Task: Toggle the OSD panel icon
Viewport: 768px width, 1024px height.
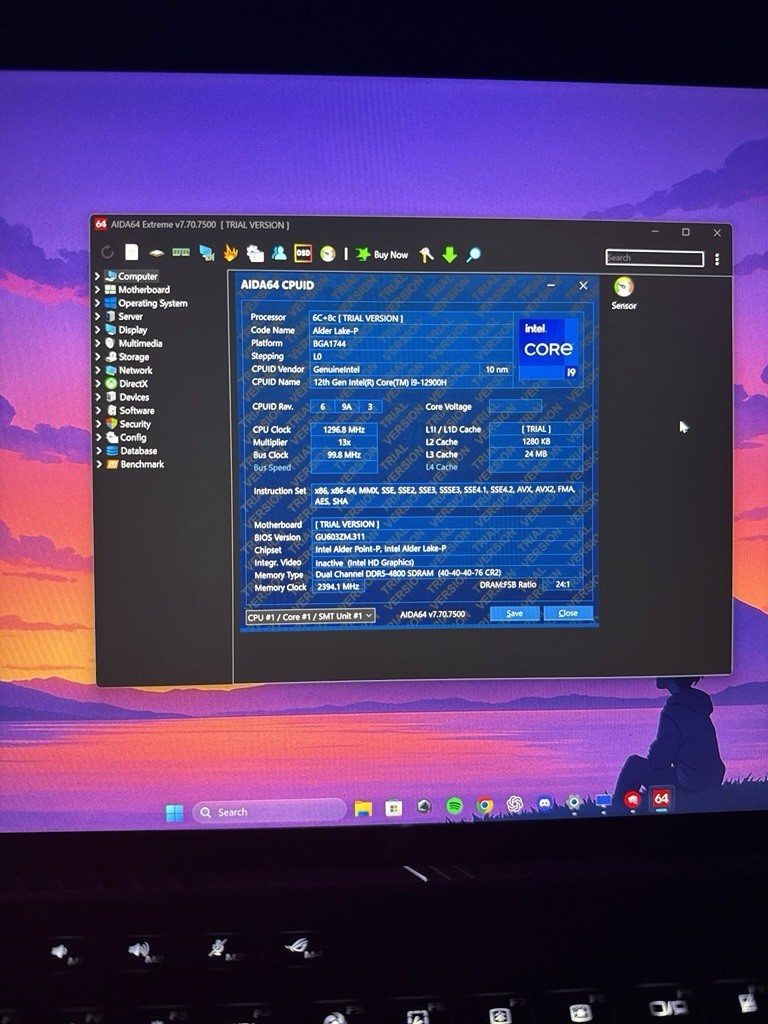Action: pyautogui.click(x=303, y=253)
